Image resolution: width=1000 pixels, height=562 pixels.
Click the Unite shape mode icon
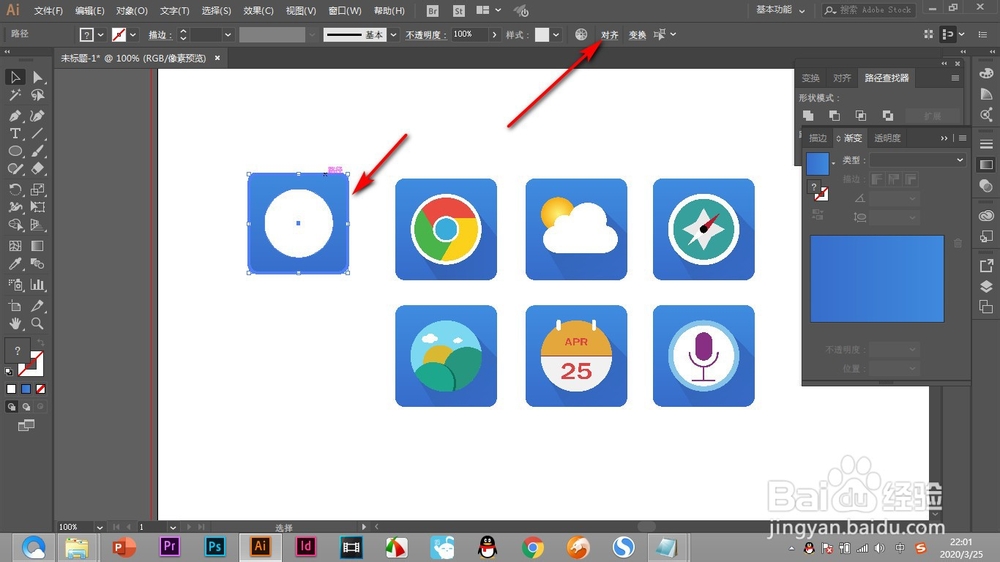click(808, 115)
